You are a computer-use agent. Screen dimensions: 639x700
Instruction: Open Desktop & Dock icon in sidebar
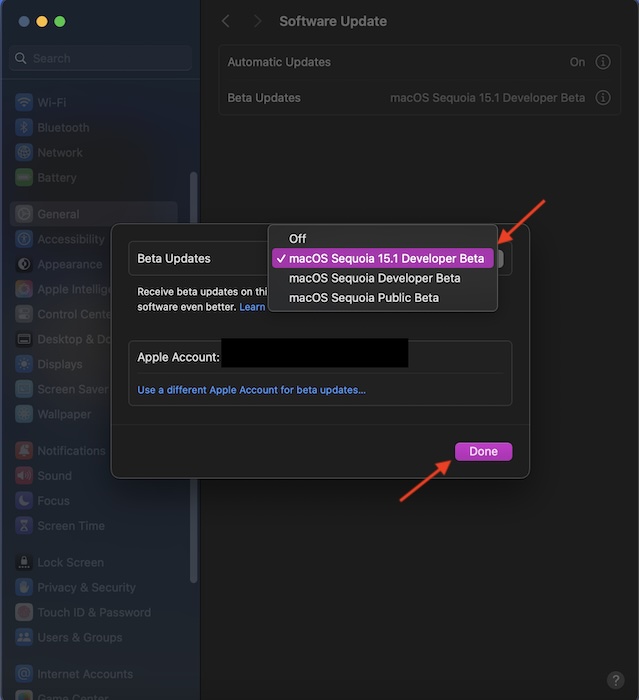24,339
